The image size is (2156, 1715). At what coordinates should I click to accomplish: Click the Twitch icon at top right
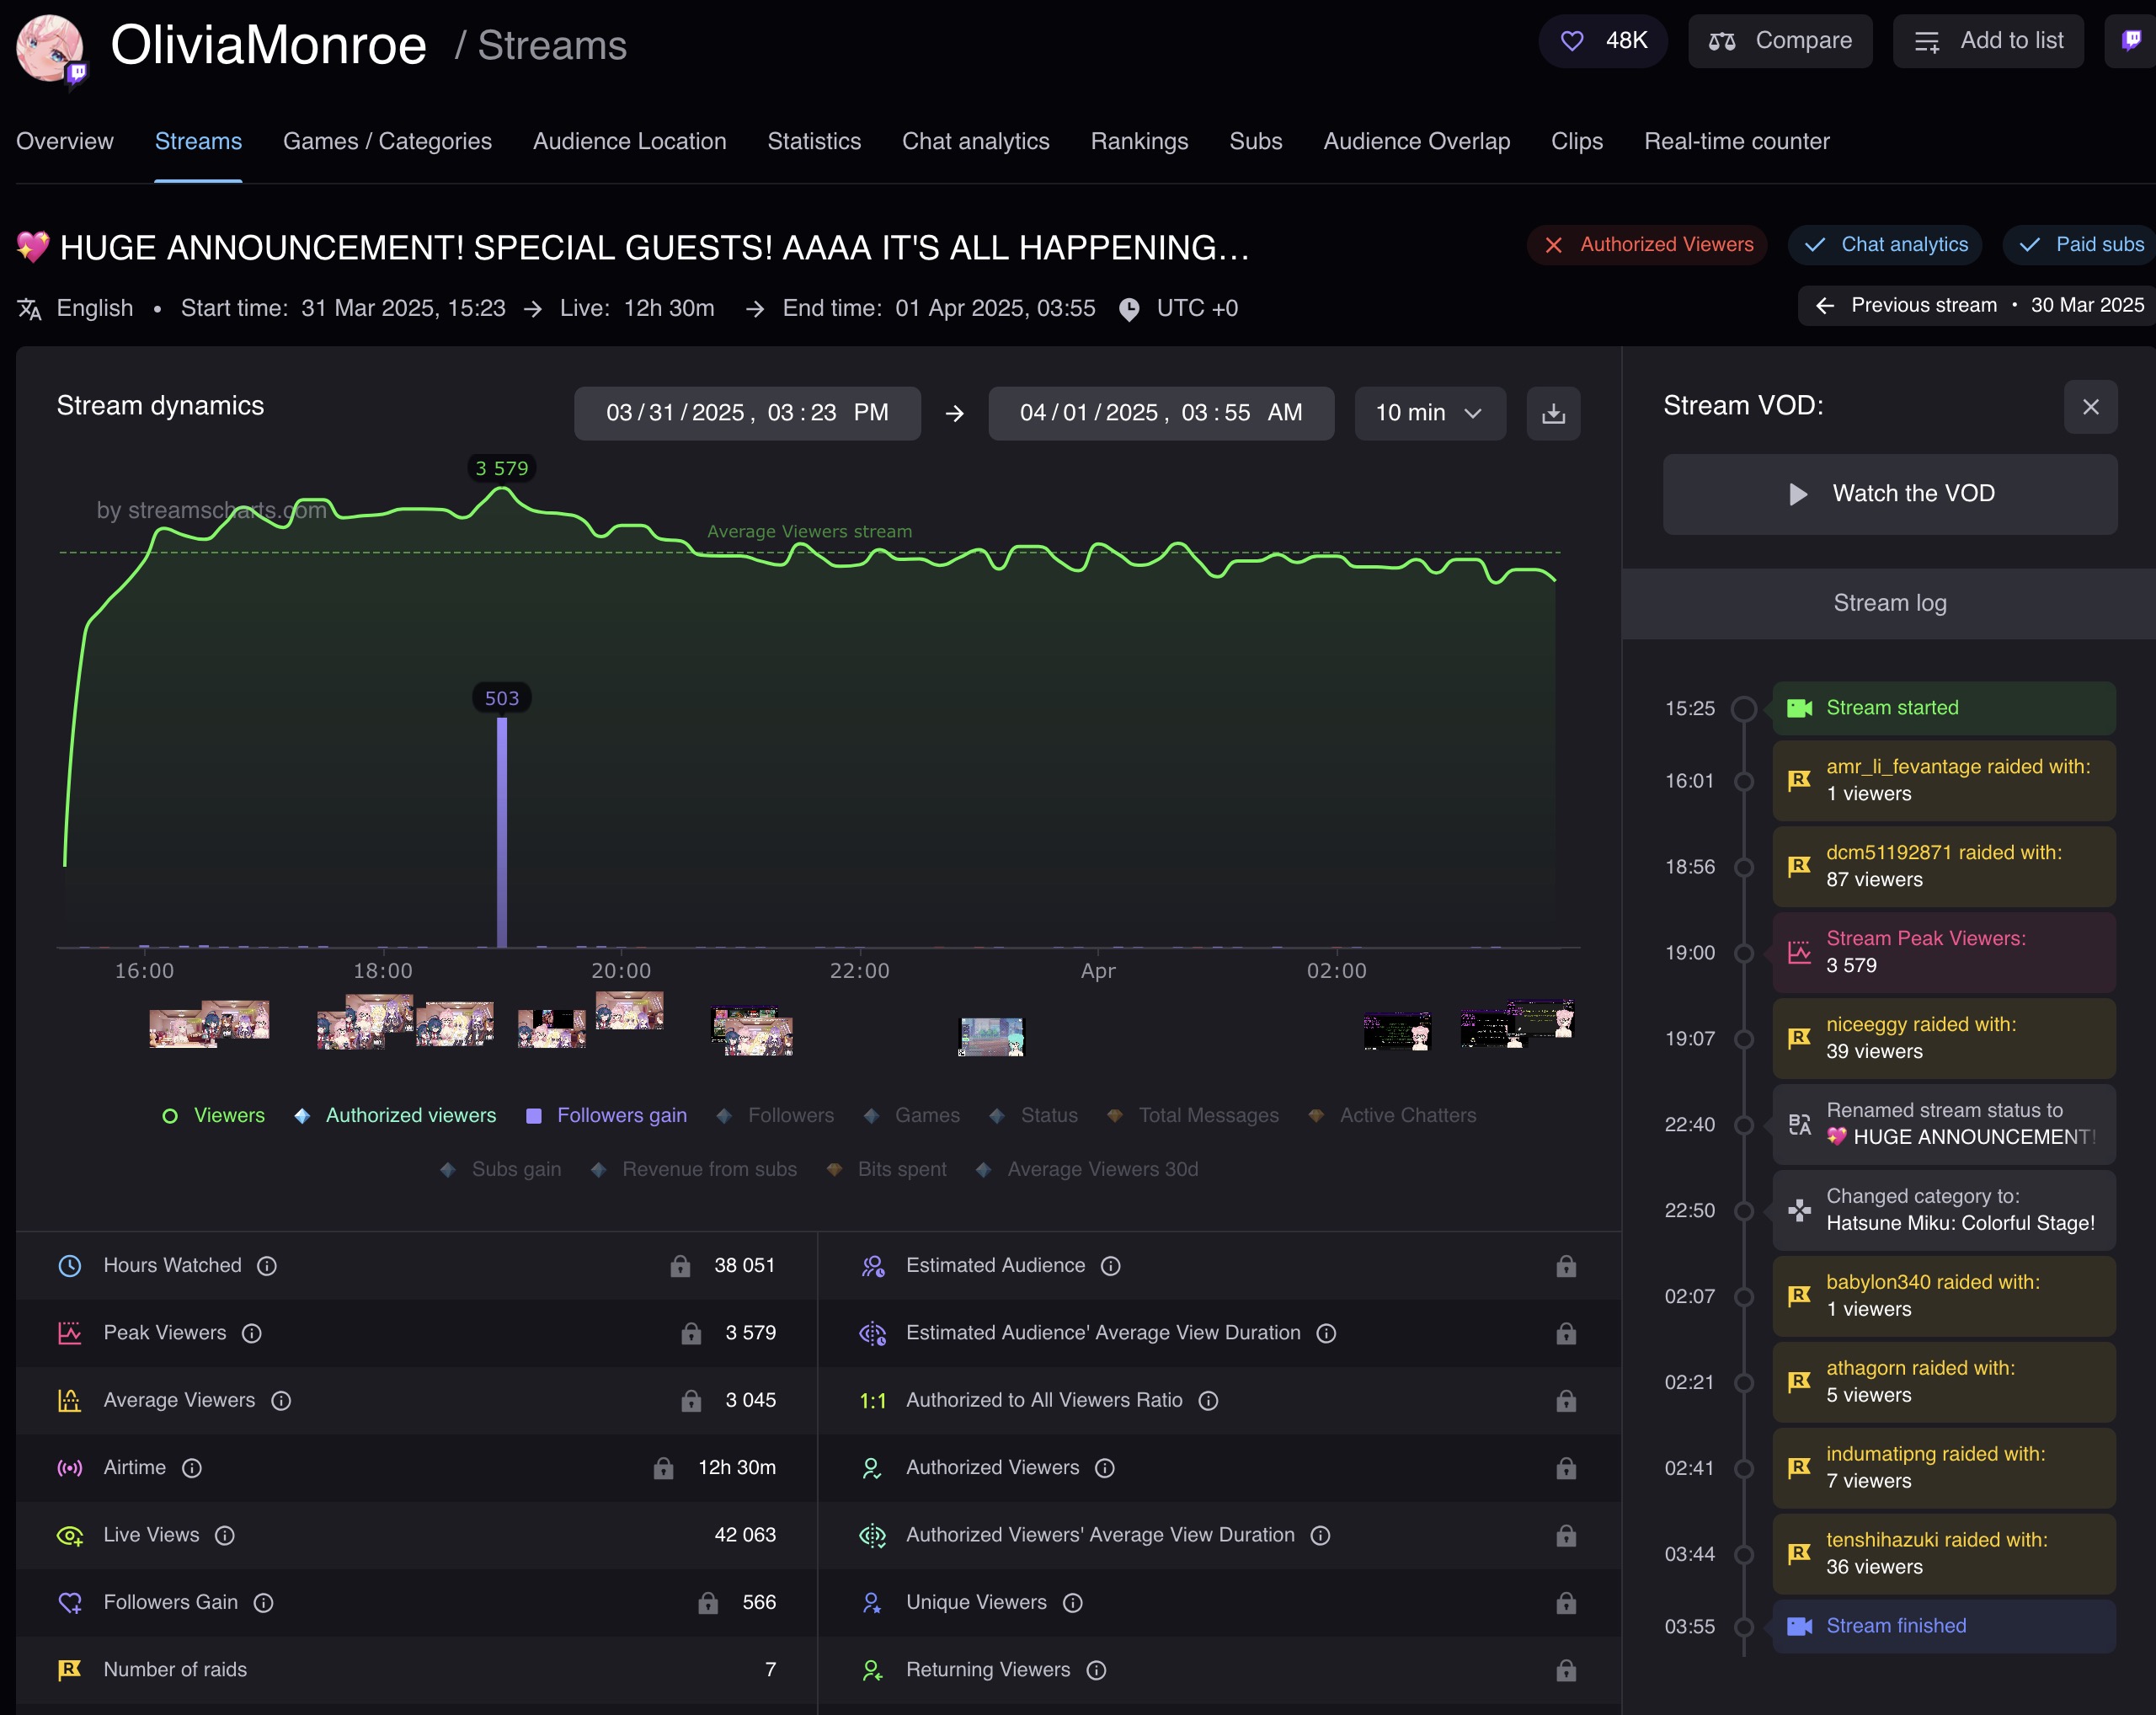pos(2131,41)
